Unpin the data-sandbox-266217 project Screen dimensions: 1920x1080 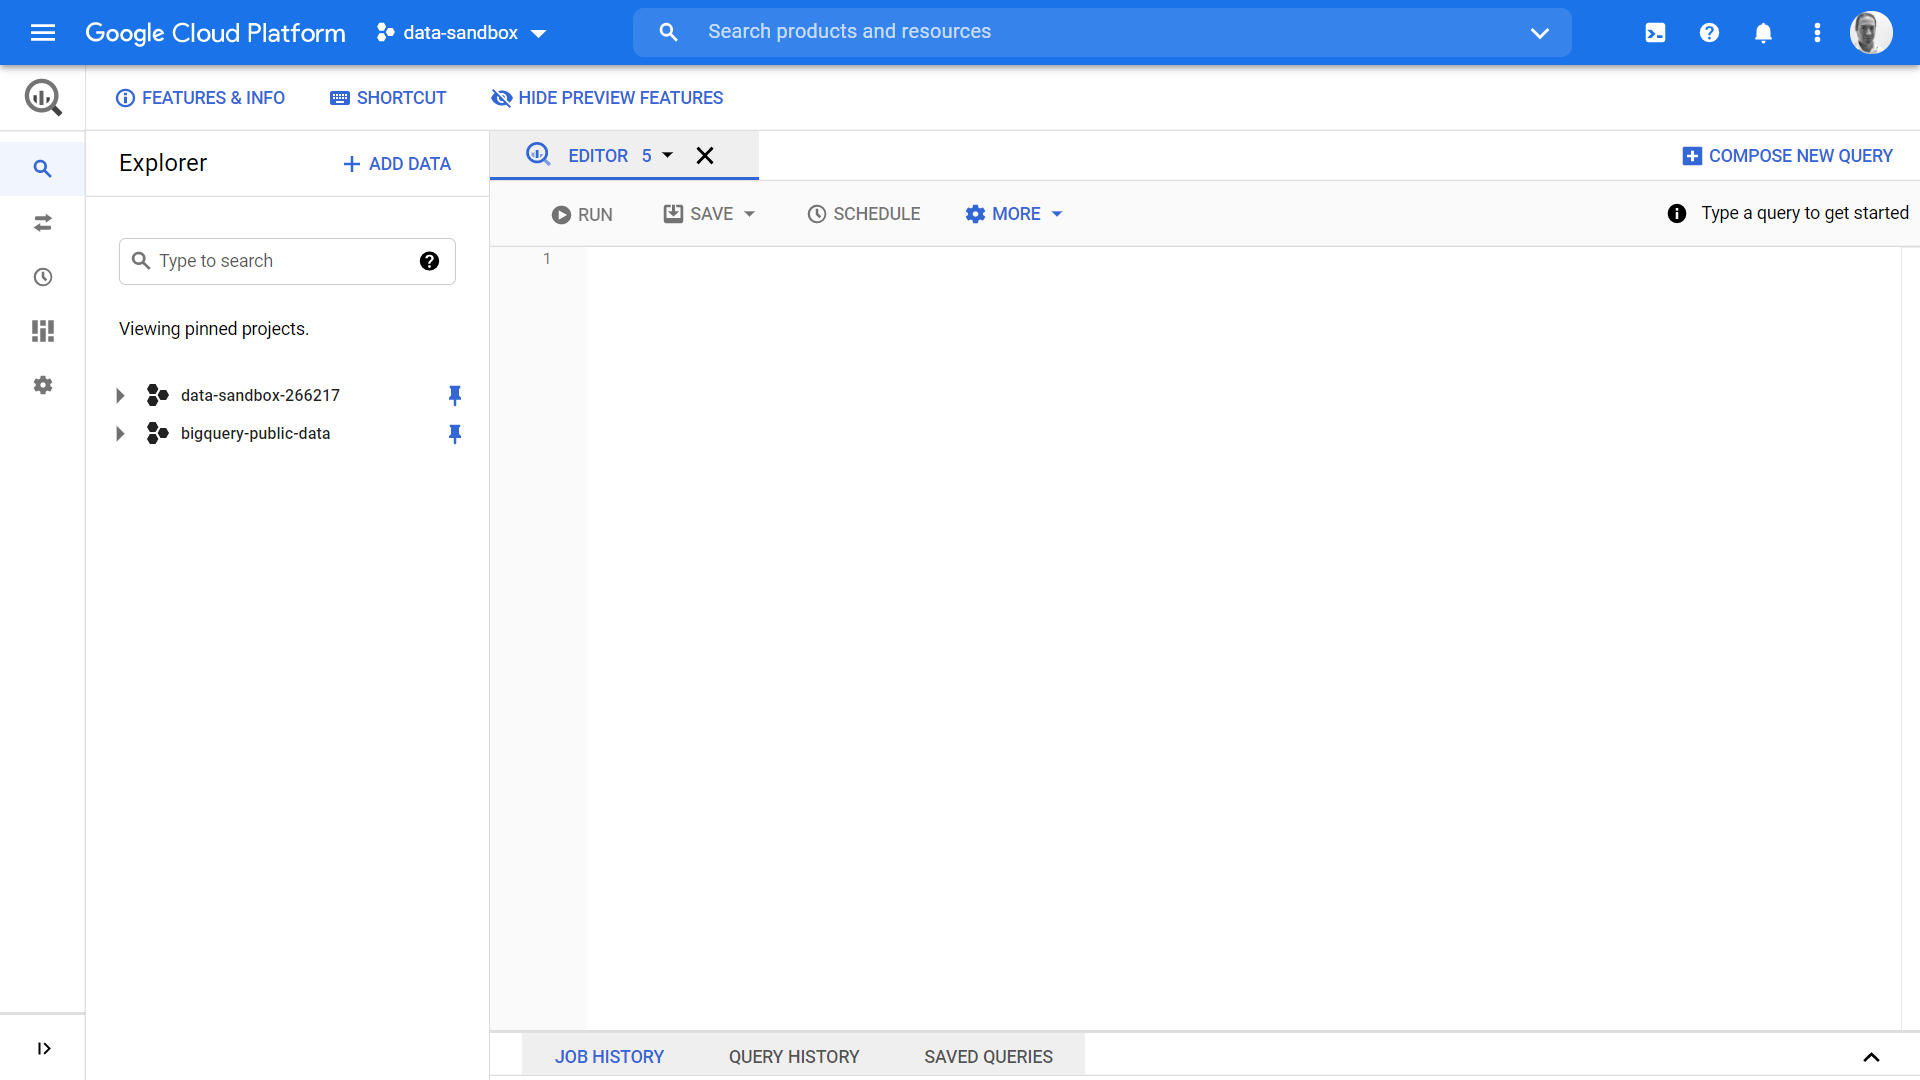[455, 395]
